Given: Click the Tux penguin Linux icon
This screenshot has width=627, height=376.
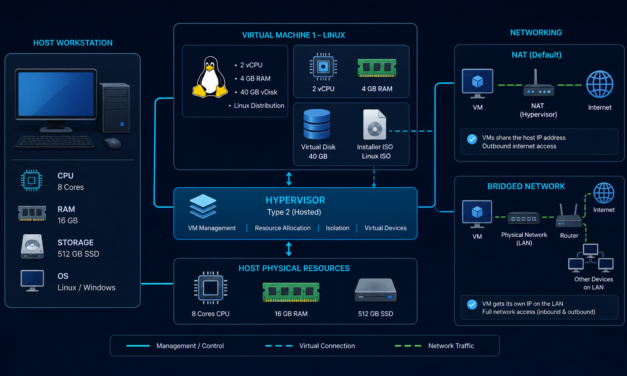Looking at the screenshot, I should 210,77.
